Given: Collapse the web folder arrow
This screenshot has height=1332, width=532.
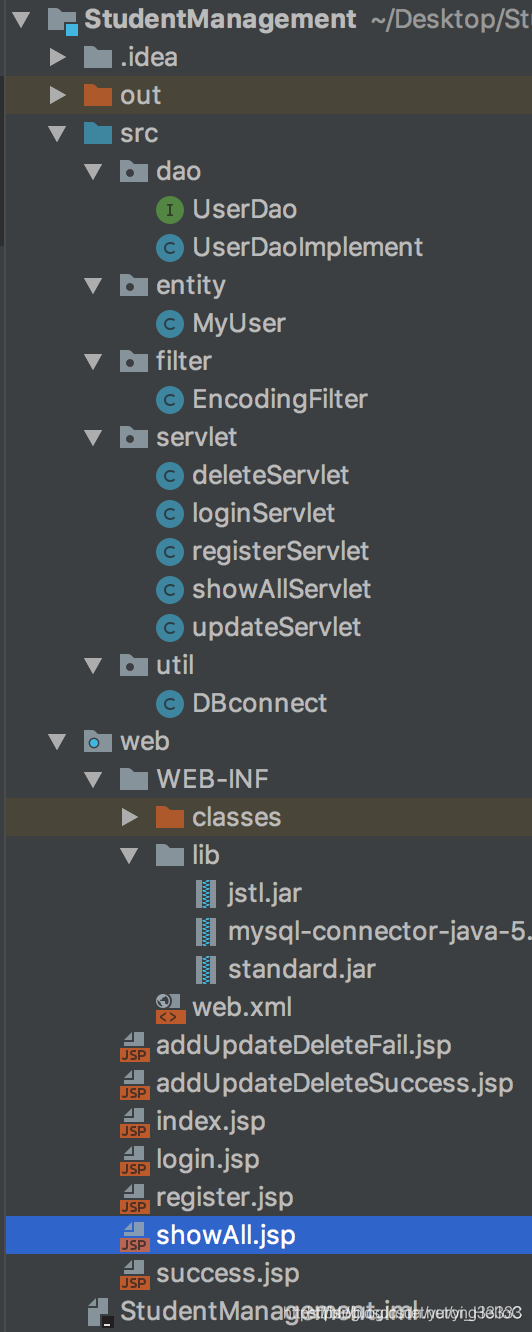Looking at the screenshot, I should pyautogui.click(x=57, y=741).
